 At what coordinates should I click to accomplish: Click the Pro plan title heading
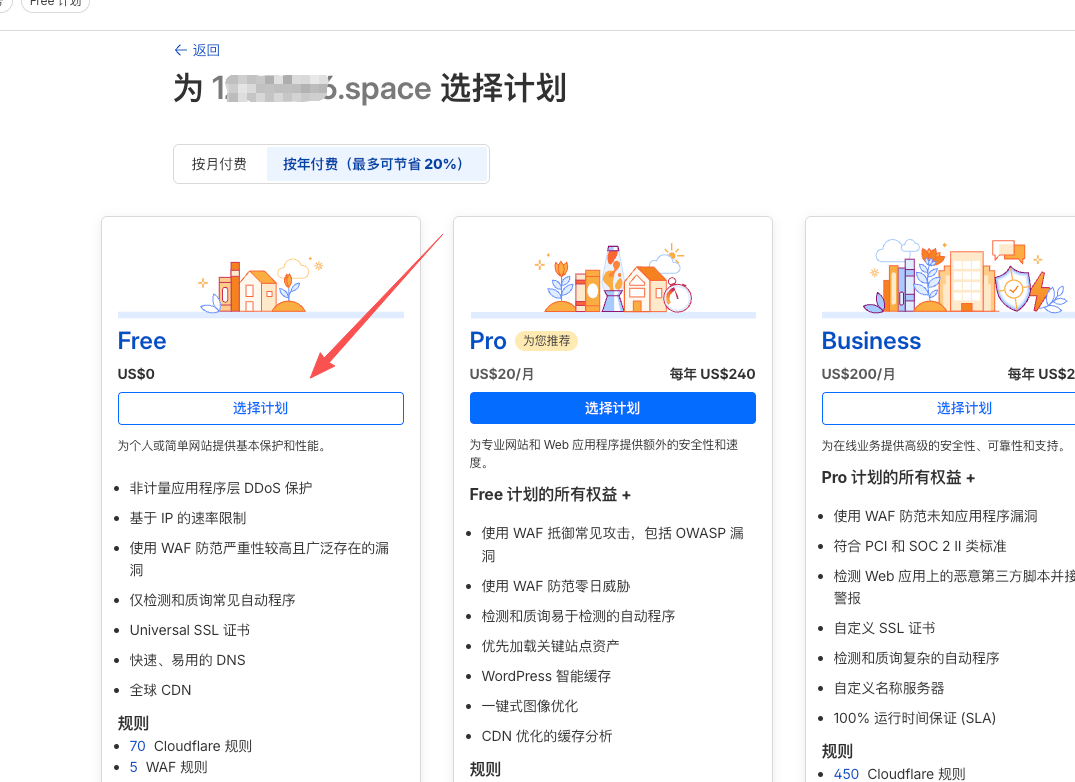(488, 341)
